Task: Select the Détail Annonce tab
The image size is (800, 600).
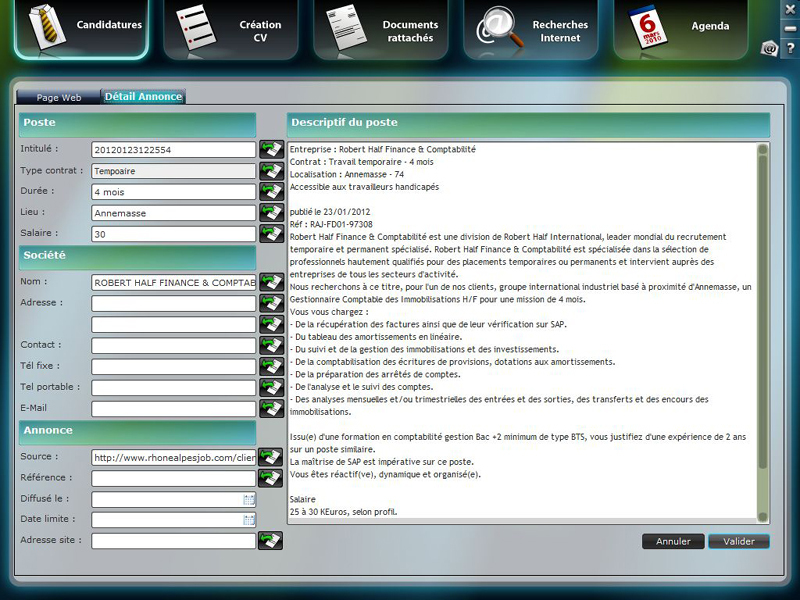Action: tap(143, 96)
